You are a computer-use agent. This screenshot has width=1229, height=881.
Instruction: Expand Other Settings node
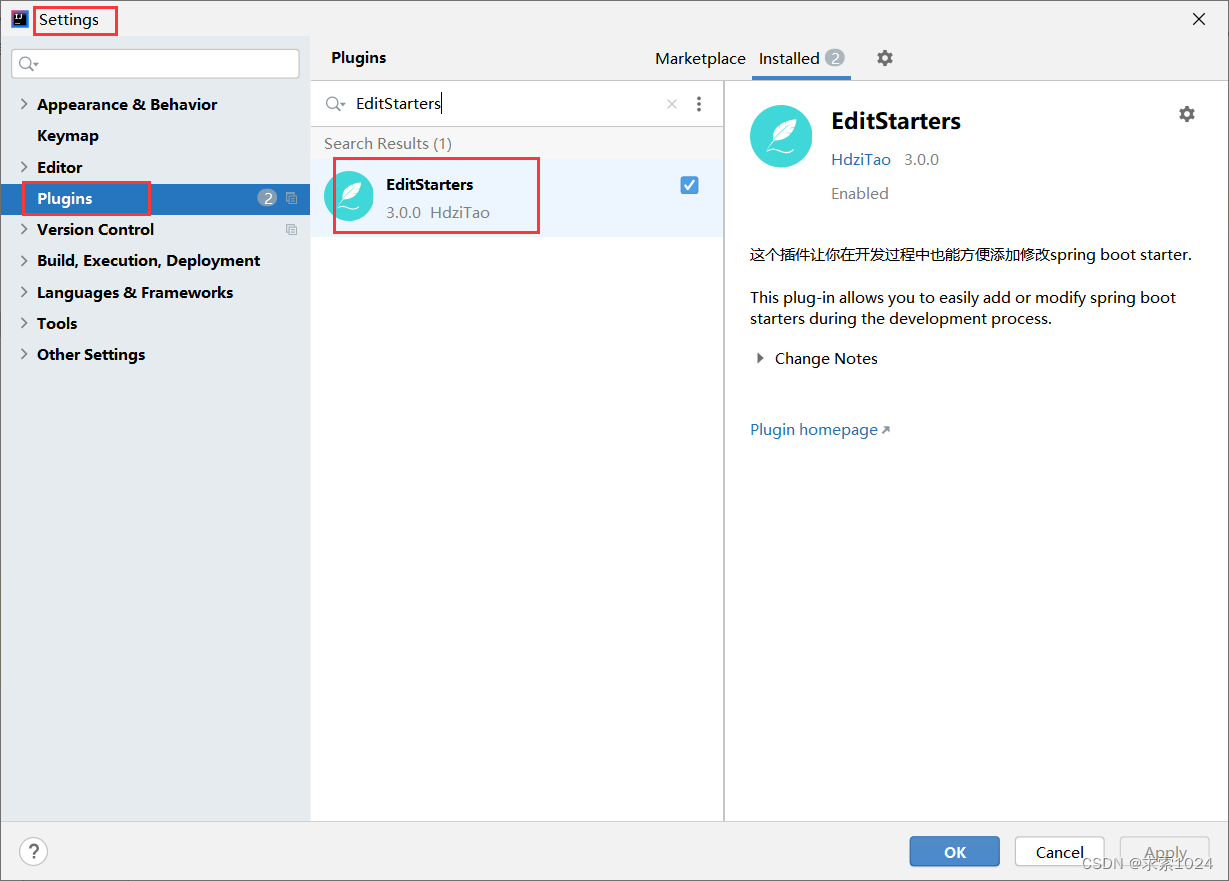[x=24, y=354]
